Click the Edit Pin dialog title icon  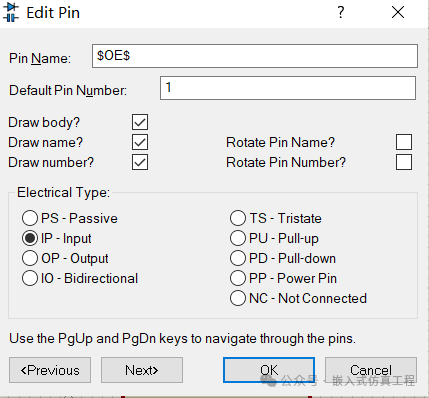pyautogui.click(x=11, y=12)
